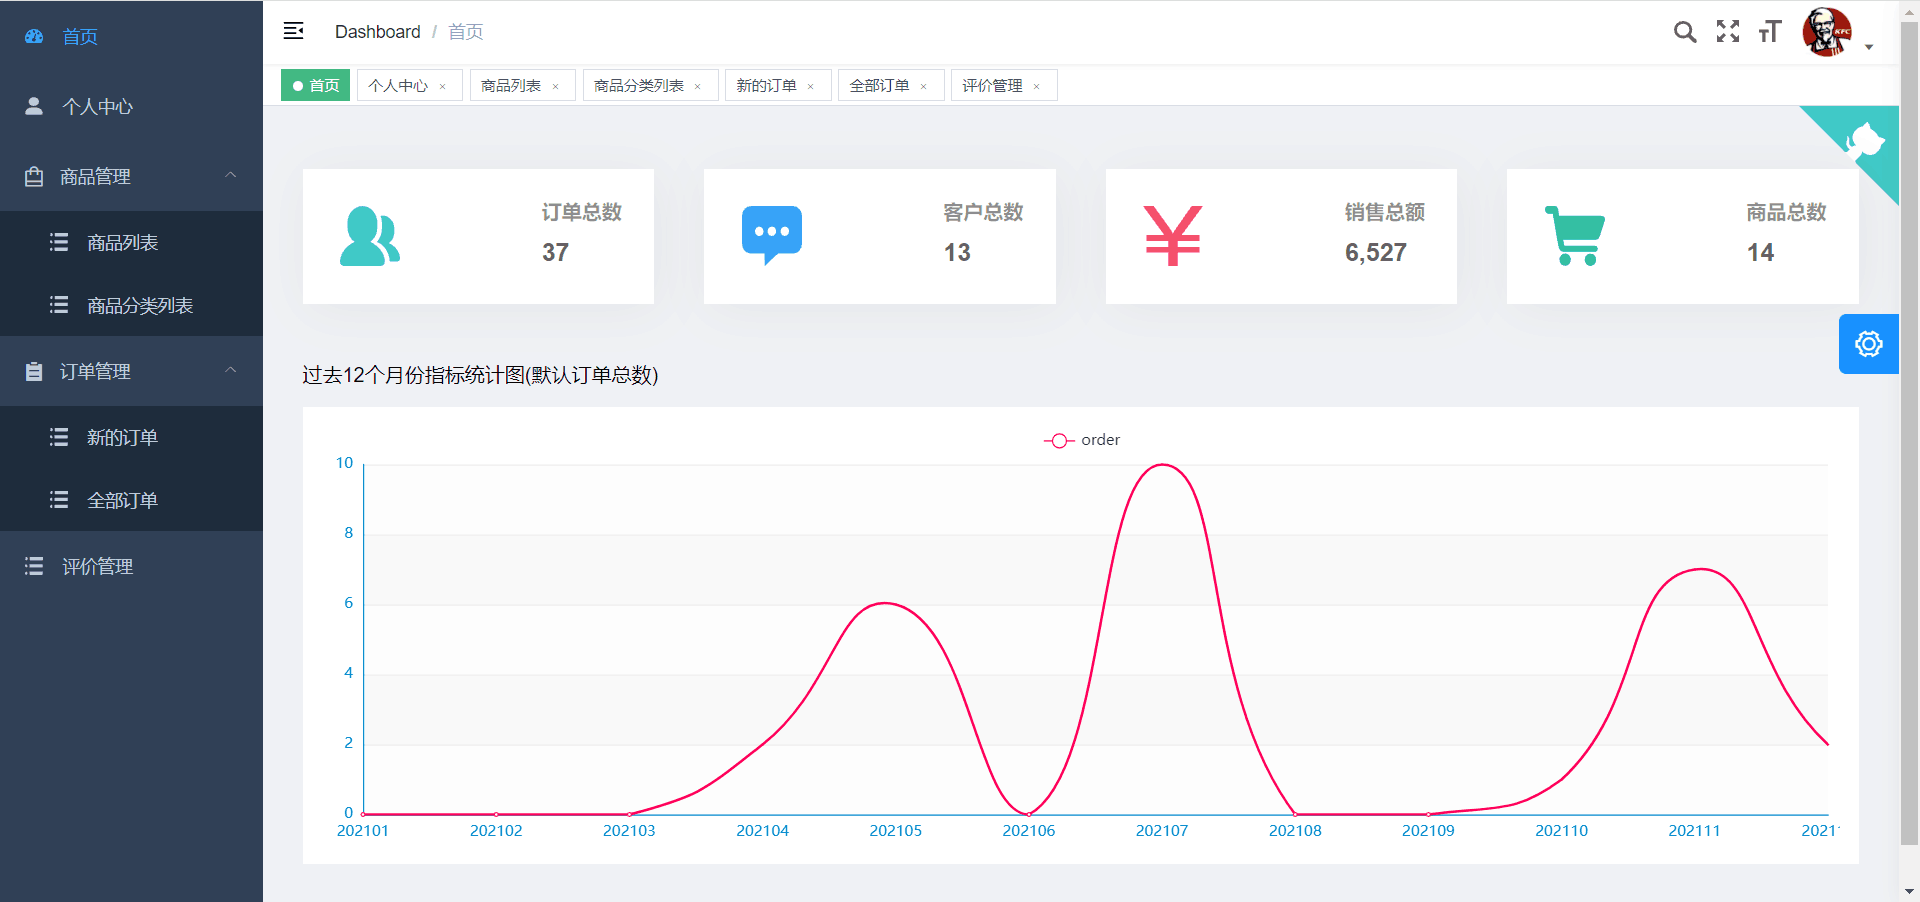1920x902 pixels.
Task: Click the 202107 peak on the chart
Action: [1162, 465]
